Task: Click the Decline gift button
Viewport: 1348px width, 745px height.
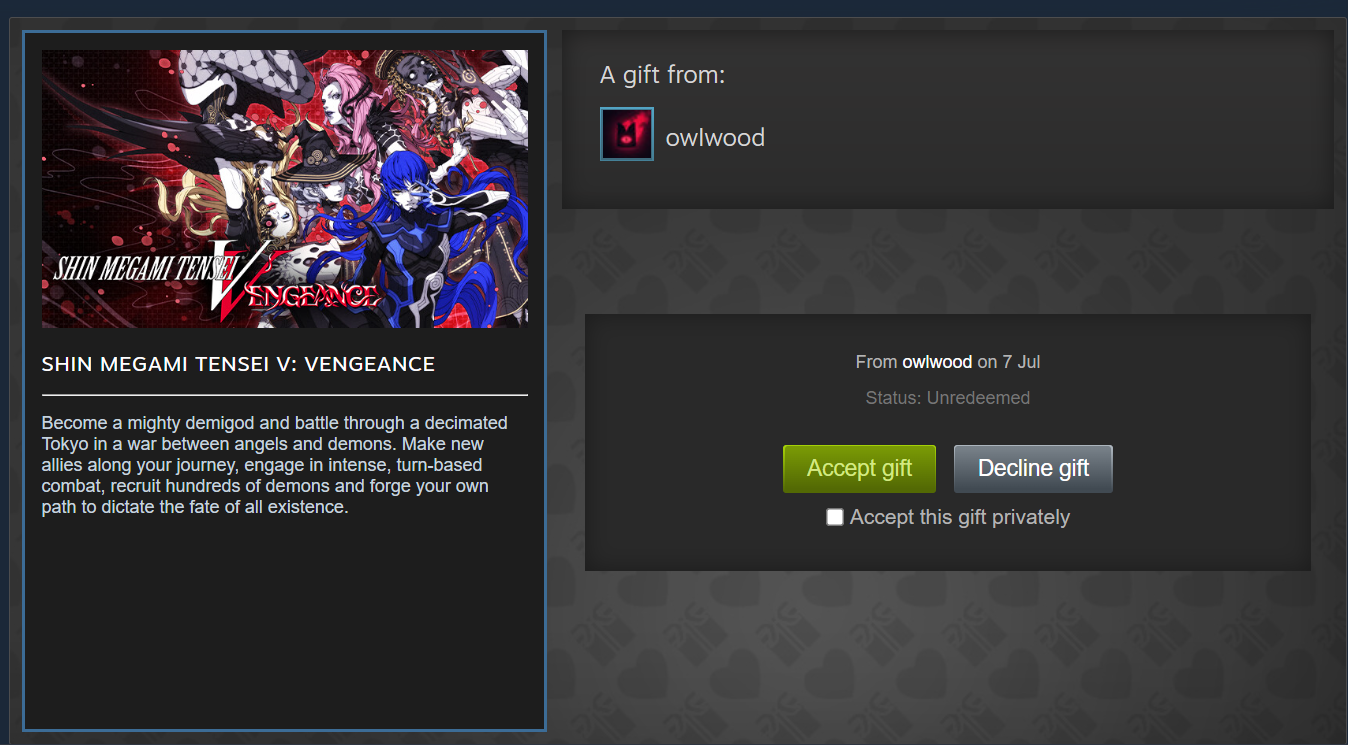Action: click(x=1033, y=469)
